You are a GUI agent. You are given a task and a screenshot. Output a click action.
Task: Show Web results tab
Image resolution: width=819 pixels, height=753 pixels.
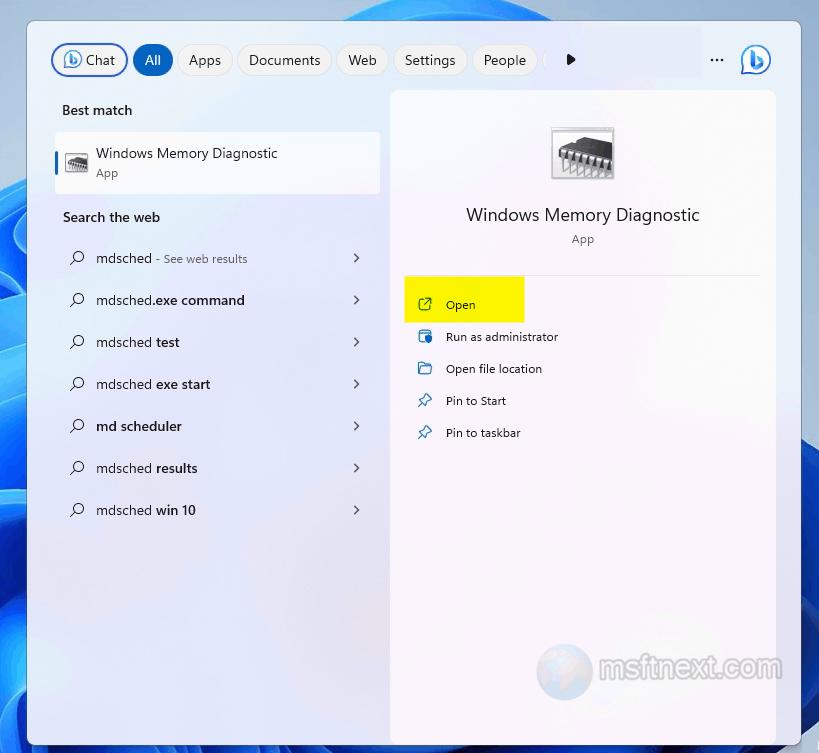(362, 60)
